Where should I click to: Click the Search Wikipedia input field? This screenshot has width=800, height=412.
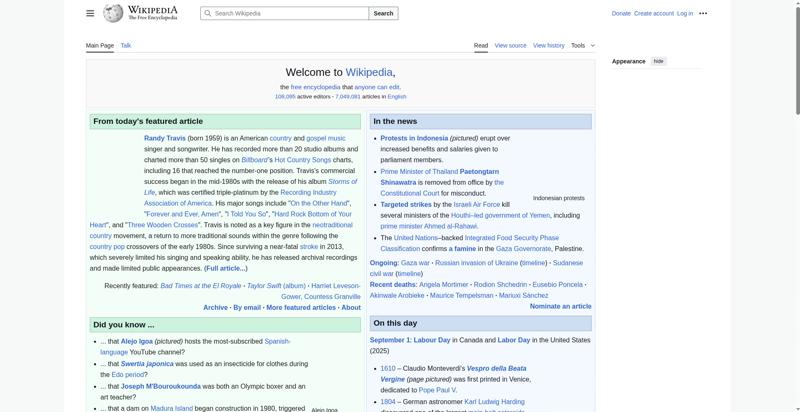285,13
